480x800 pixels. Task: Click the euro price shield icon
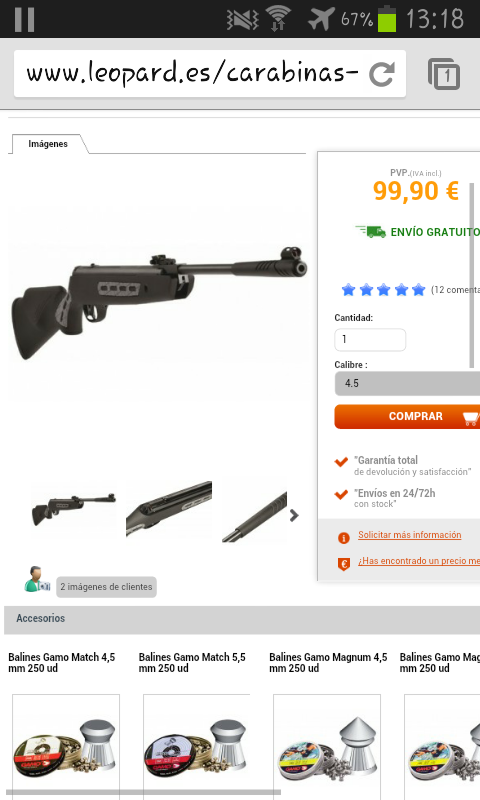(x=344, y=564)
